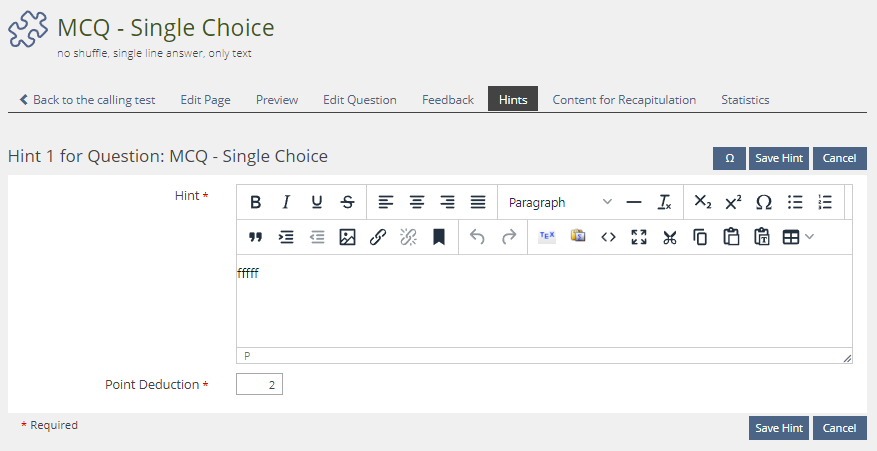Cut selected text with scissors icon
The width and height of the screenshot is (877, 451).
(670, 237)
